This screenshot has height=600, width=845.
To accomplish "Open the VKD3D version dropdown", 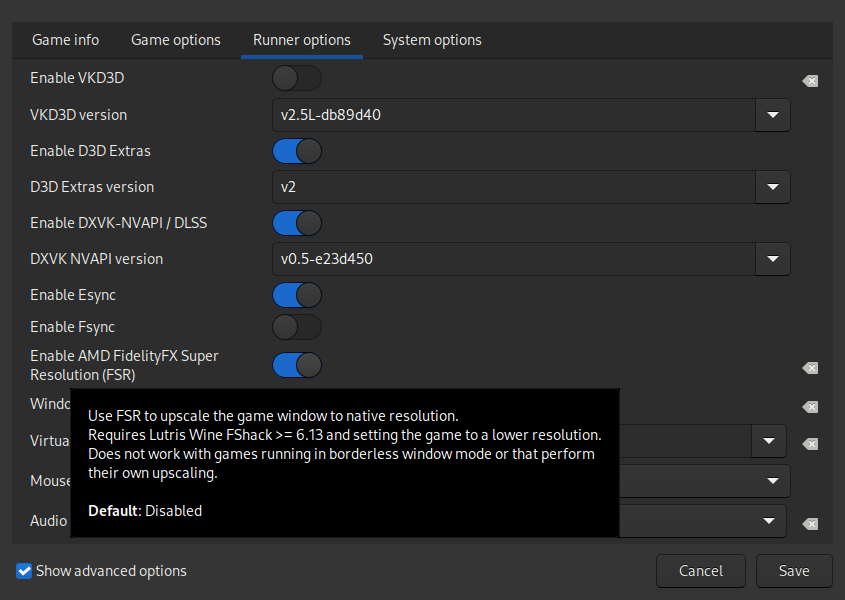I will [x=772, y=115].
